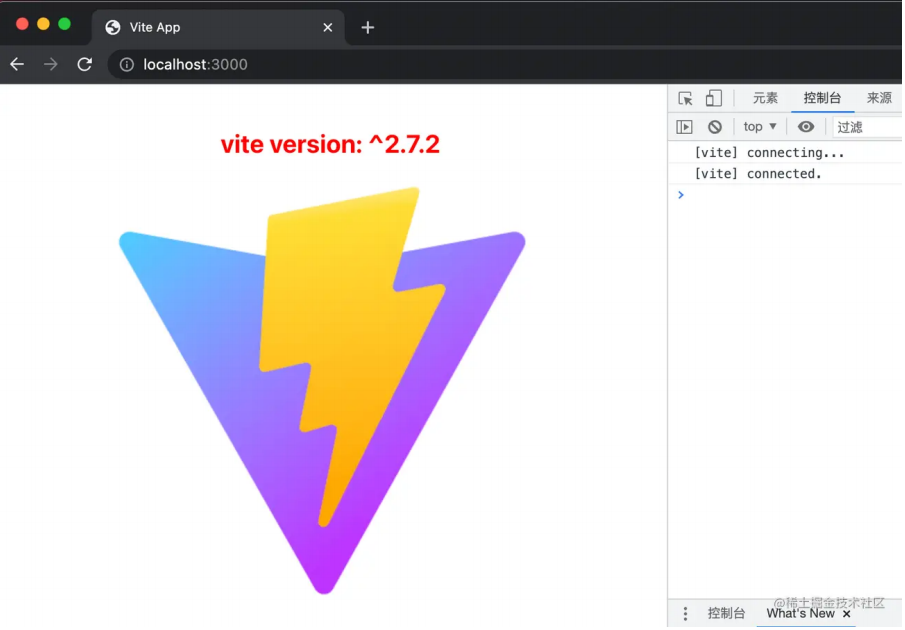Activate the inspect element picker icon
The image size is (905, 630).
685,98
